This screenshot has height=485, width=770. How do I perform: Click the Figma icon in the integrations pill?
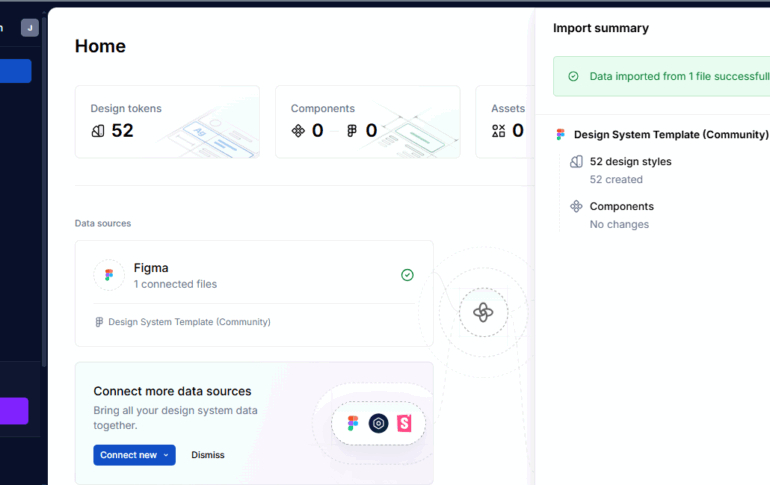pos(353,424)
